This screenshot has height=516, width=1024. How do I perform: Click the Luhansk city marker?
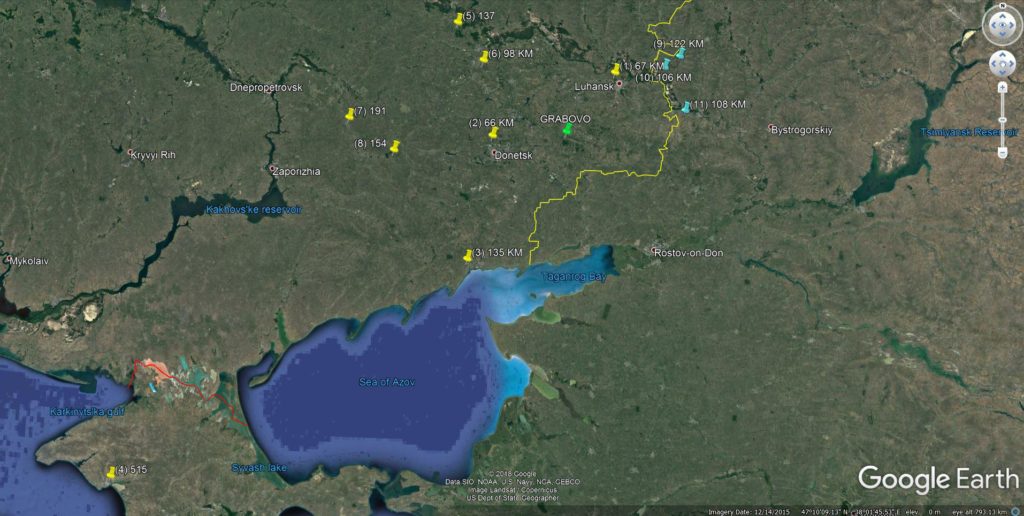pyautogui.click(x=619, y=84)
